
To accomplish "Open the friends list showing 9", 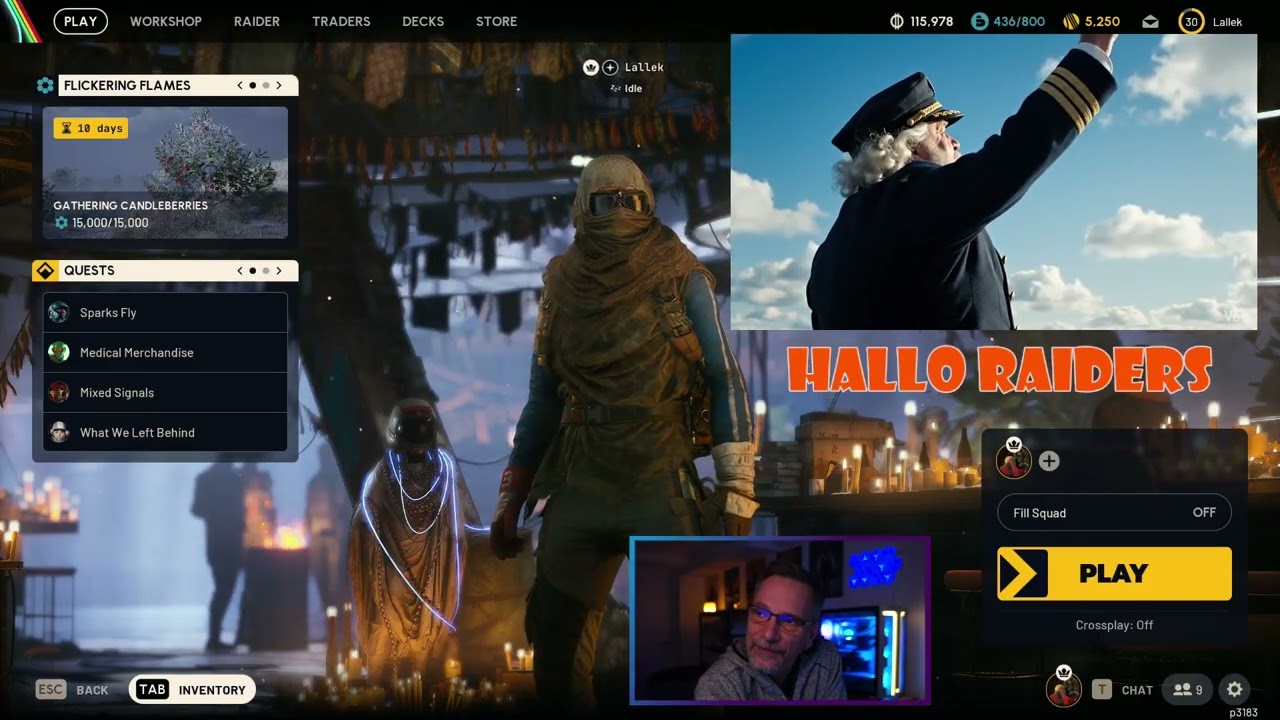I will pos(1187,689).
